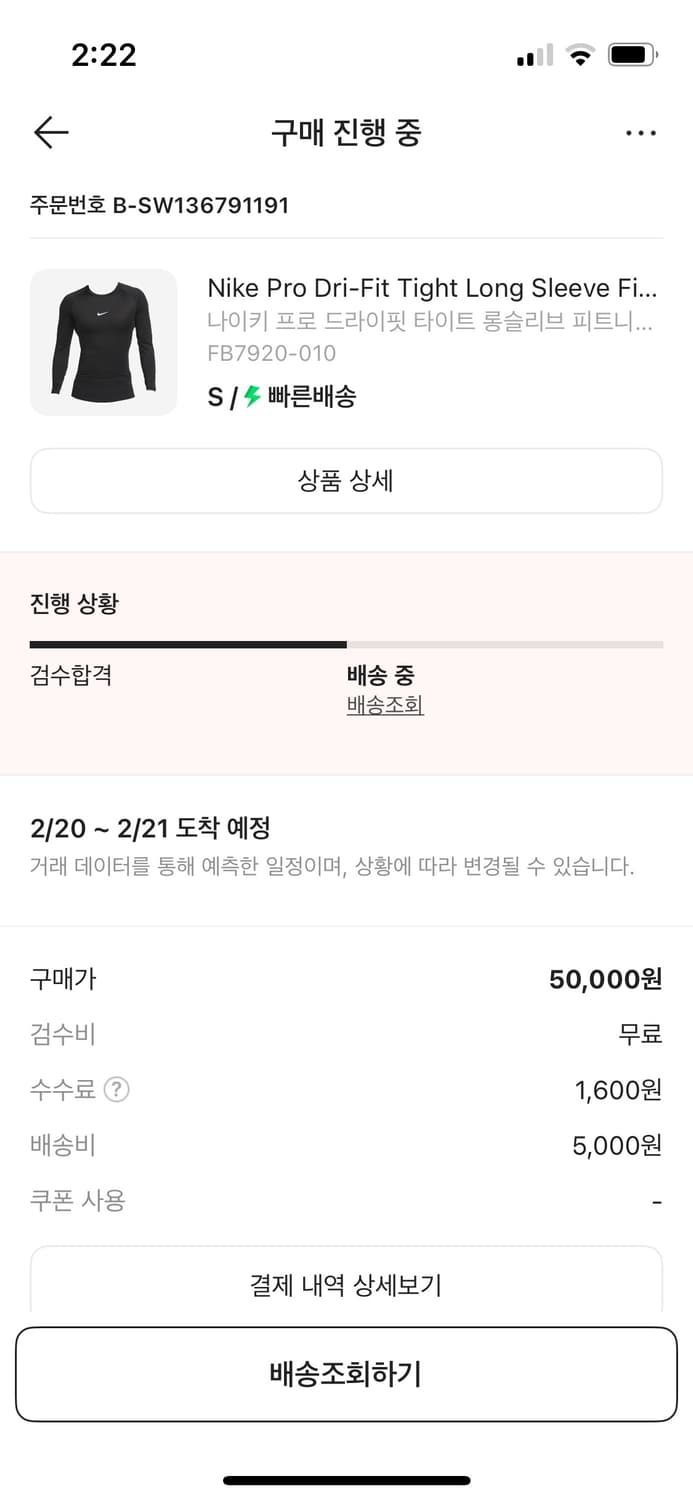
Task: Tap the clock showing 2:22
Action: click(103, 55)
